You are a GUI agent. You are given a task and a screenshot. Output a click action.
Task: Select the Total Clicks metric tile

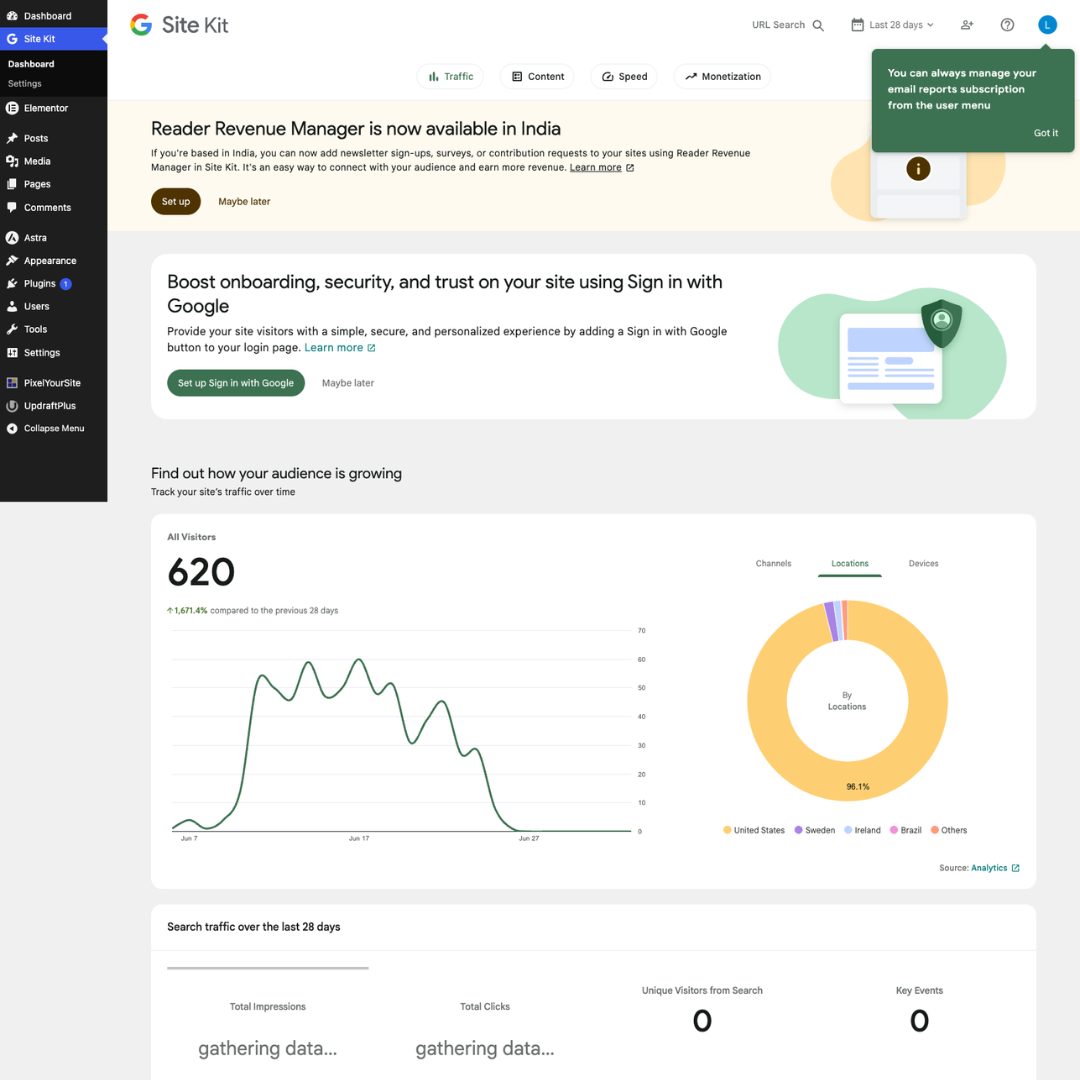485,1026
